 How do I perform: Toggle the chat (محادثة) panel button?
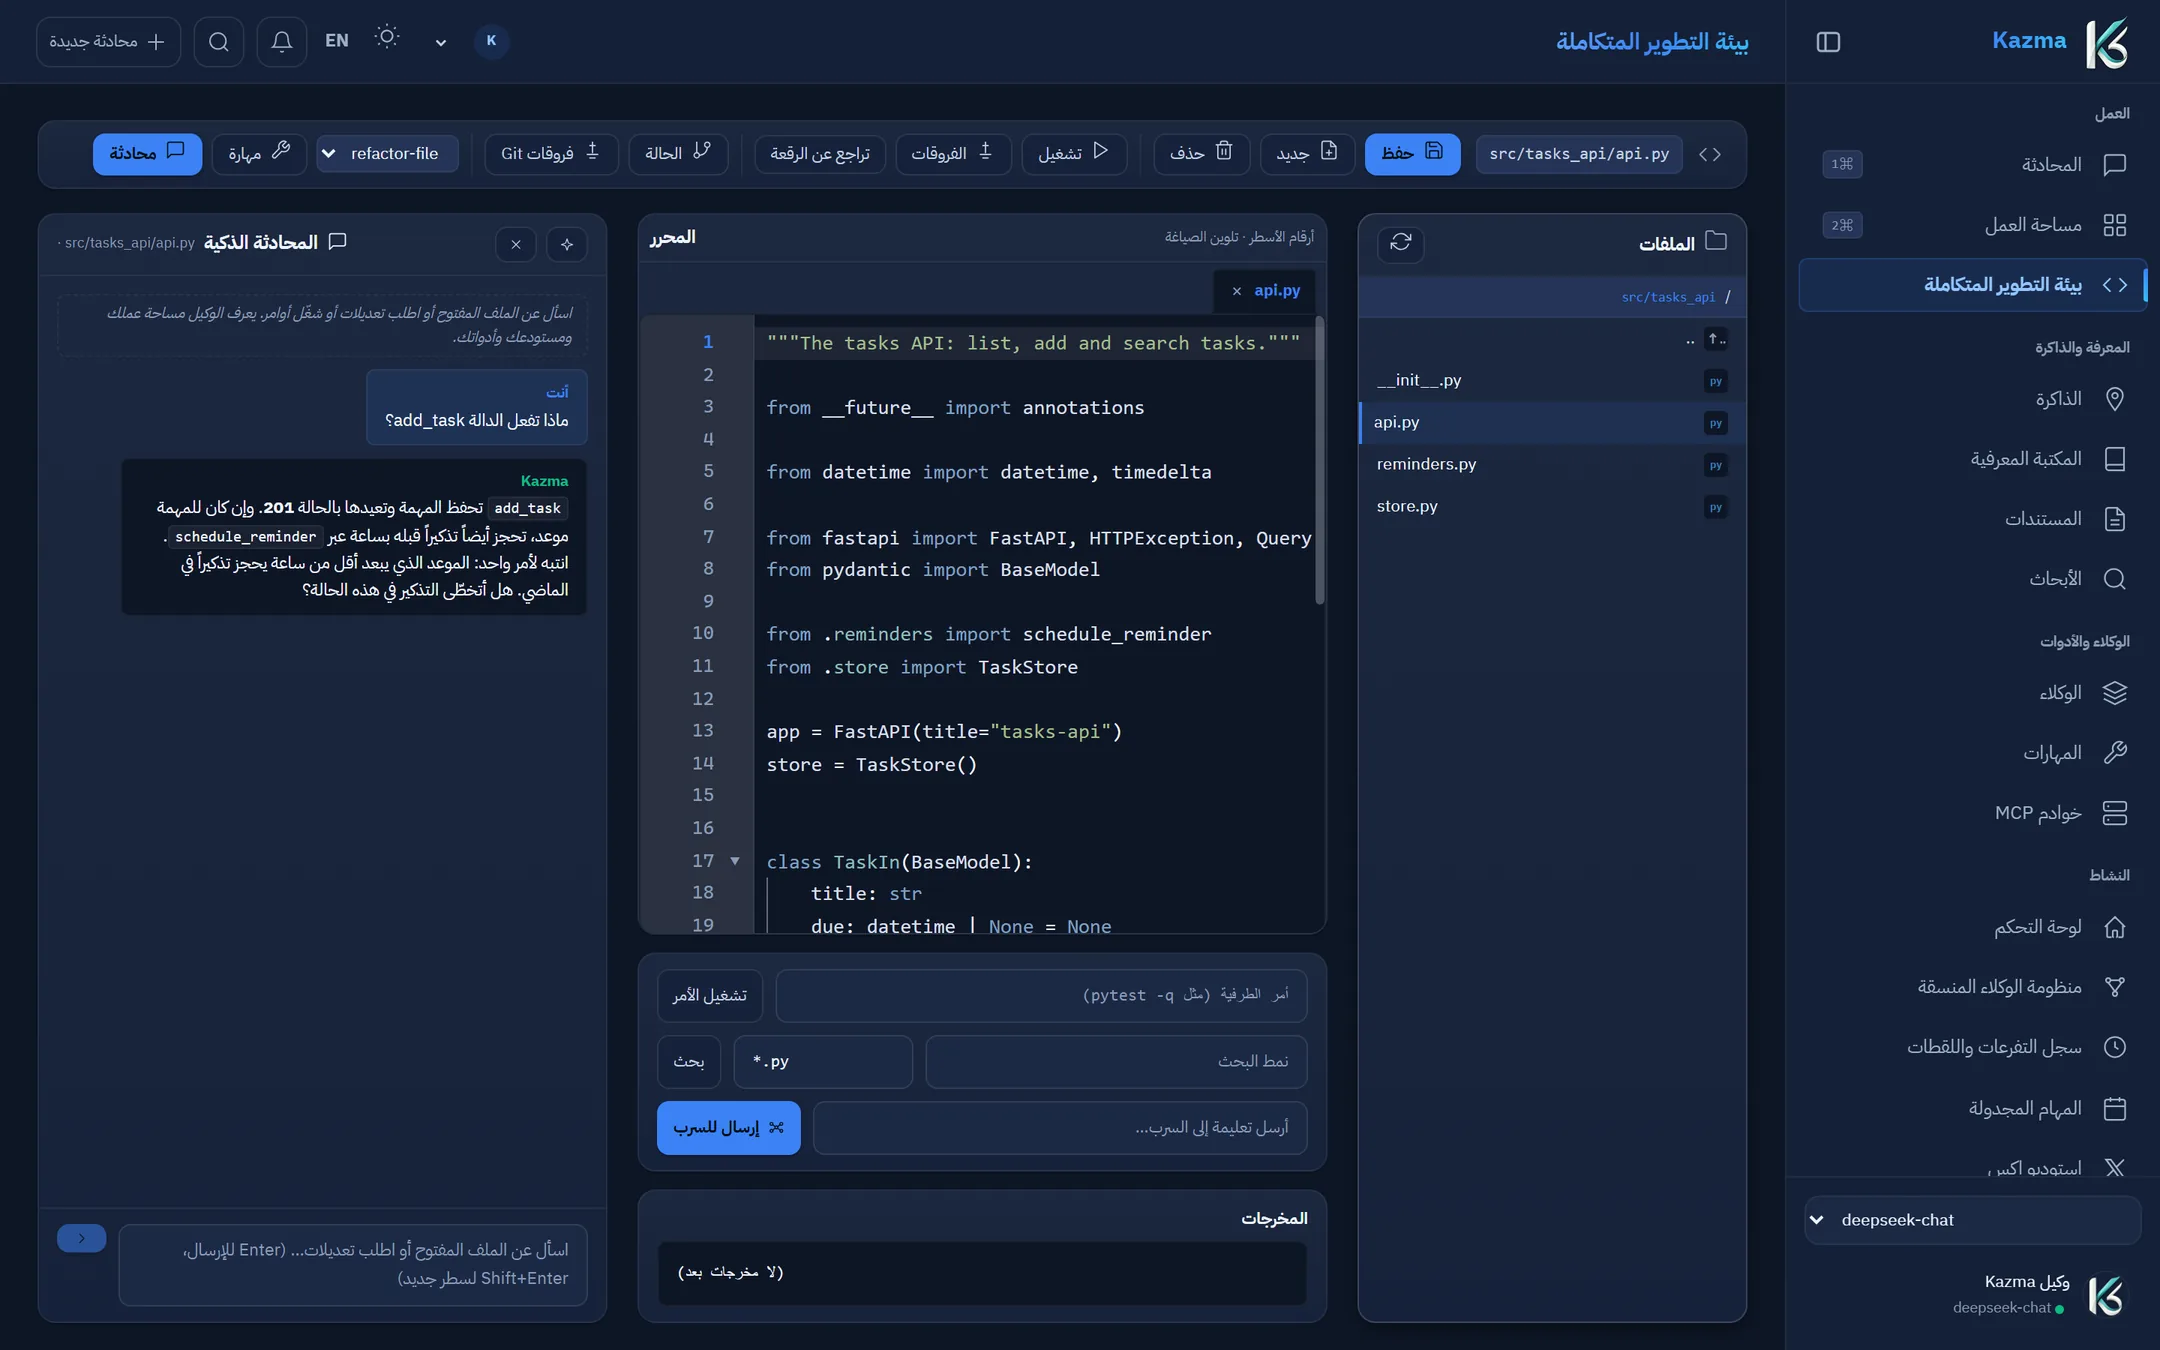point(147,154)
